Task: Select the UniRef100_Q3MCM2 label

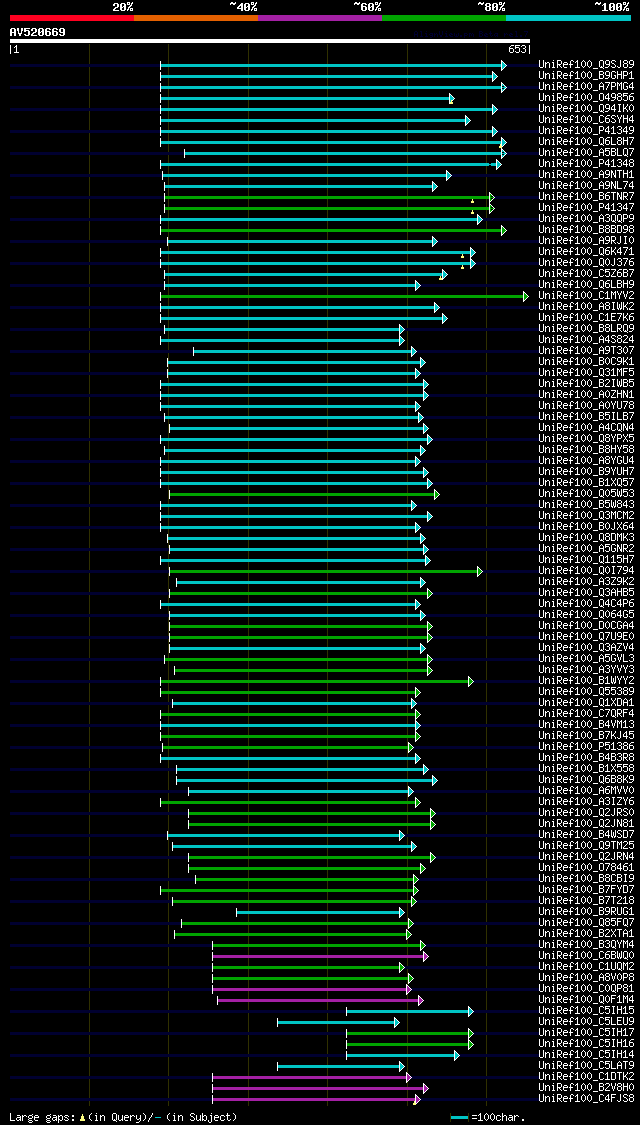Action: pyautogui.click(x=586, y=515)
